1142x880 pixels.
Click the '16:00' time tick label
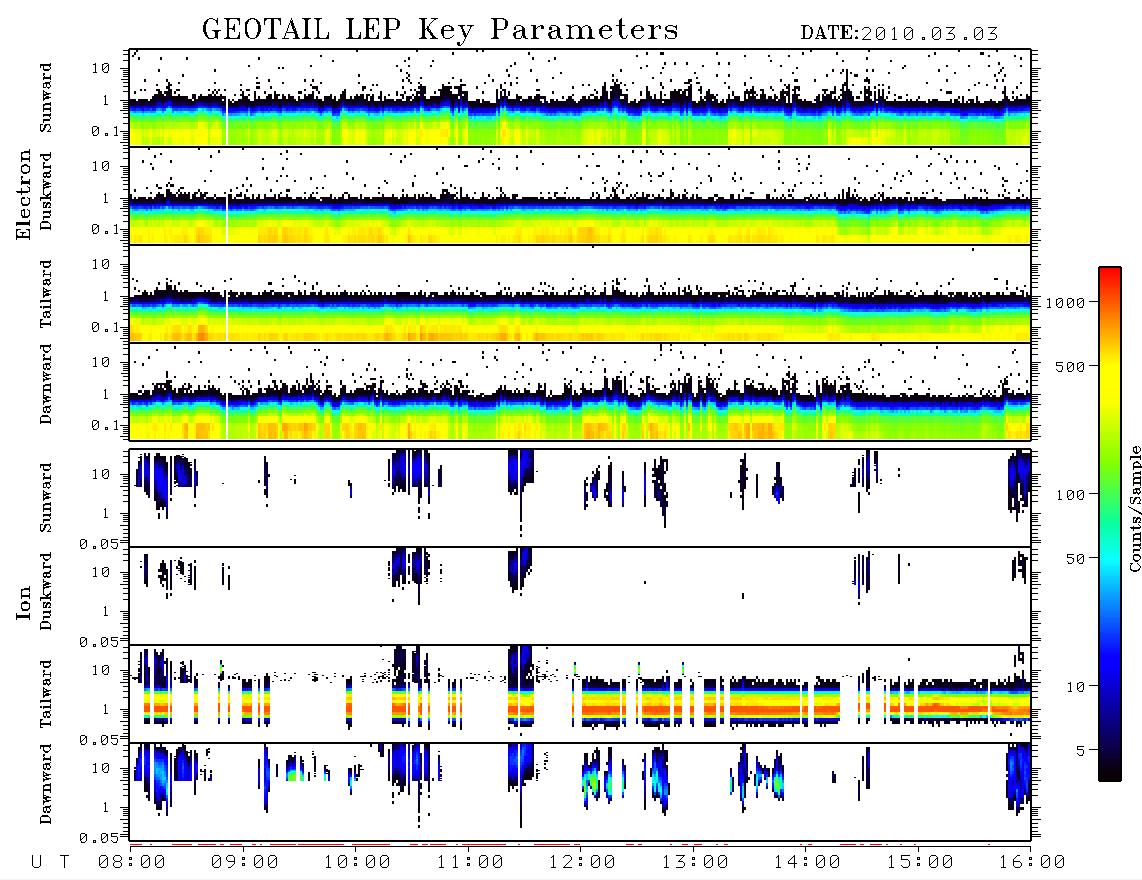pyautogui.click(x=1032, y=862)
